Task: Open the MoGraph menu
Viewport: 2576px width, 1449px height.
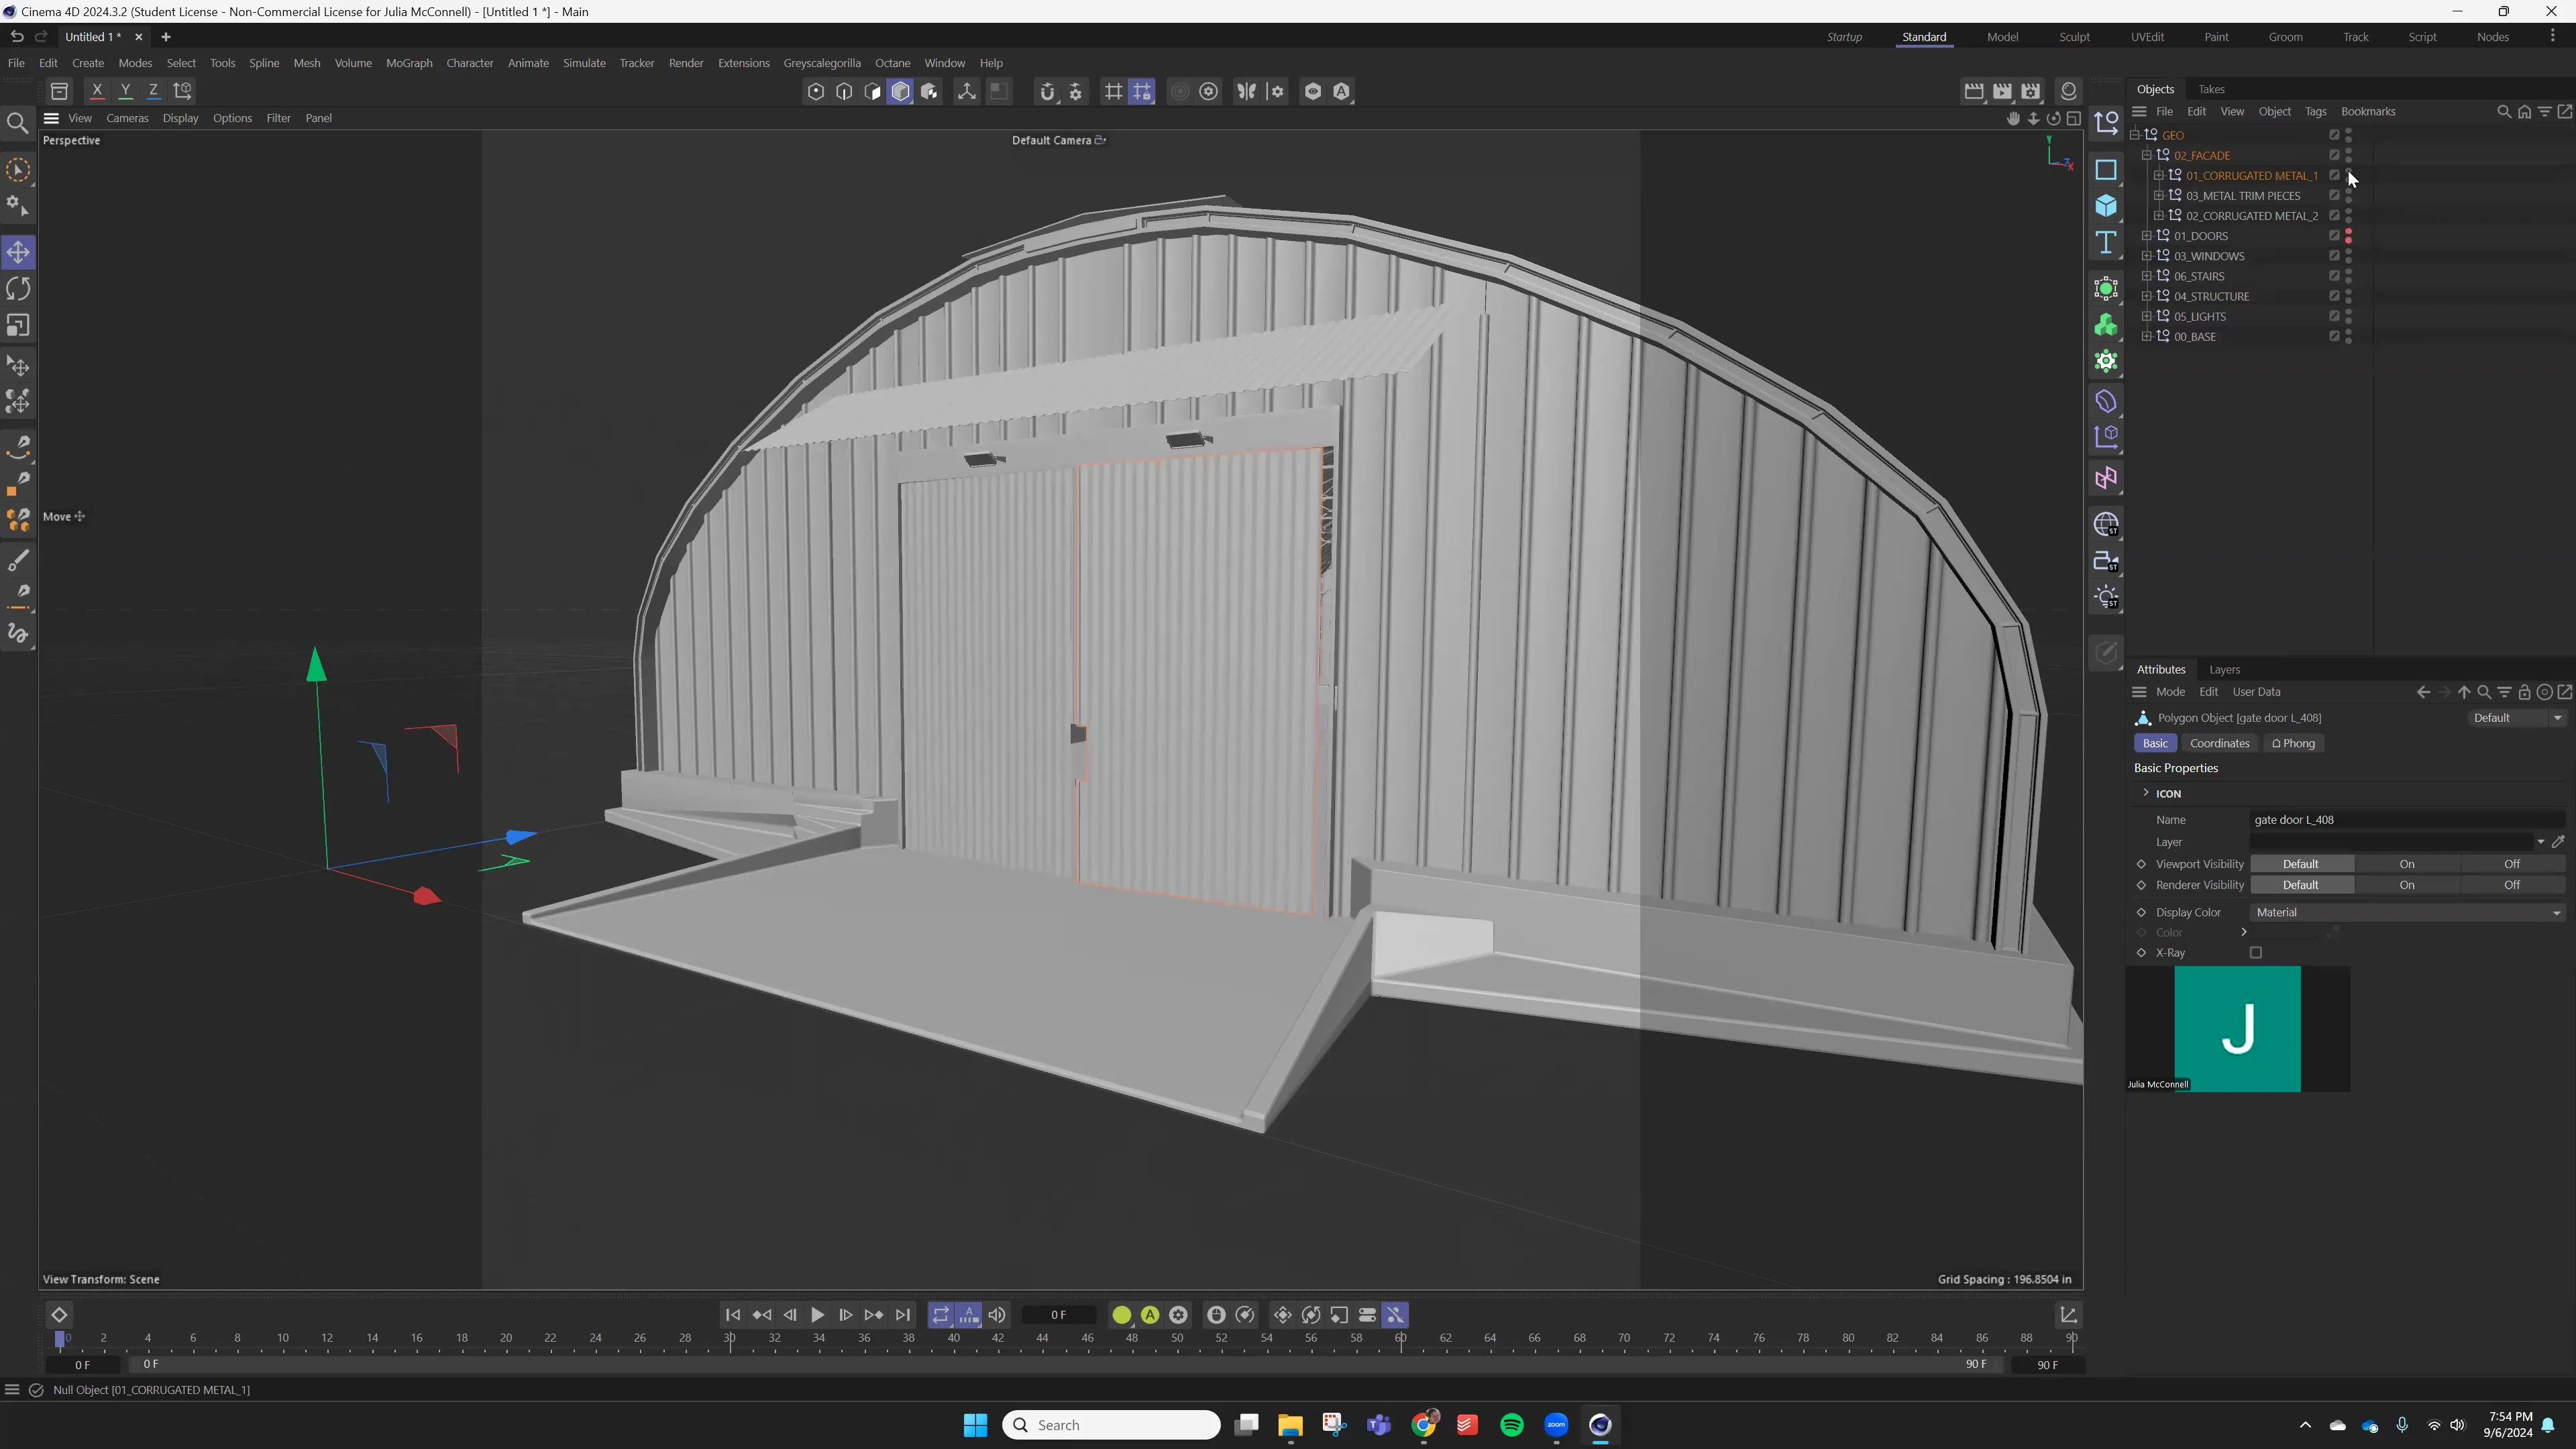Action: [409, 62]
